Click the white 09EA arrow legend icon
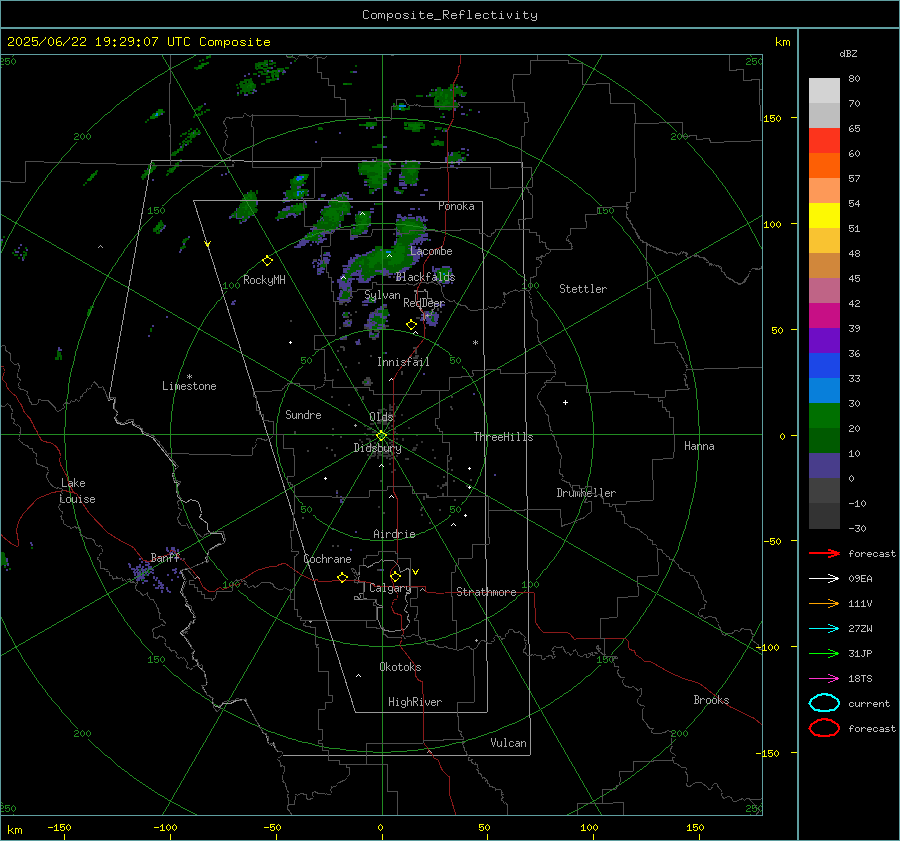The height and width of the screenshot is (841, 900). coord(824,578)
